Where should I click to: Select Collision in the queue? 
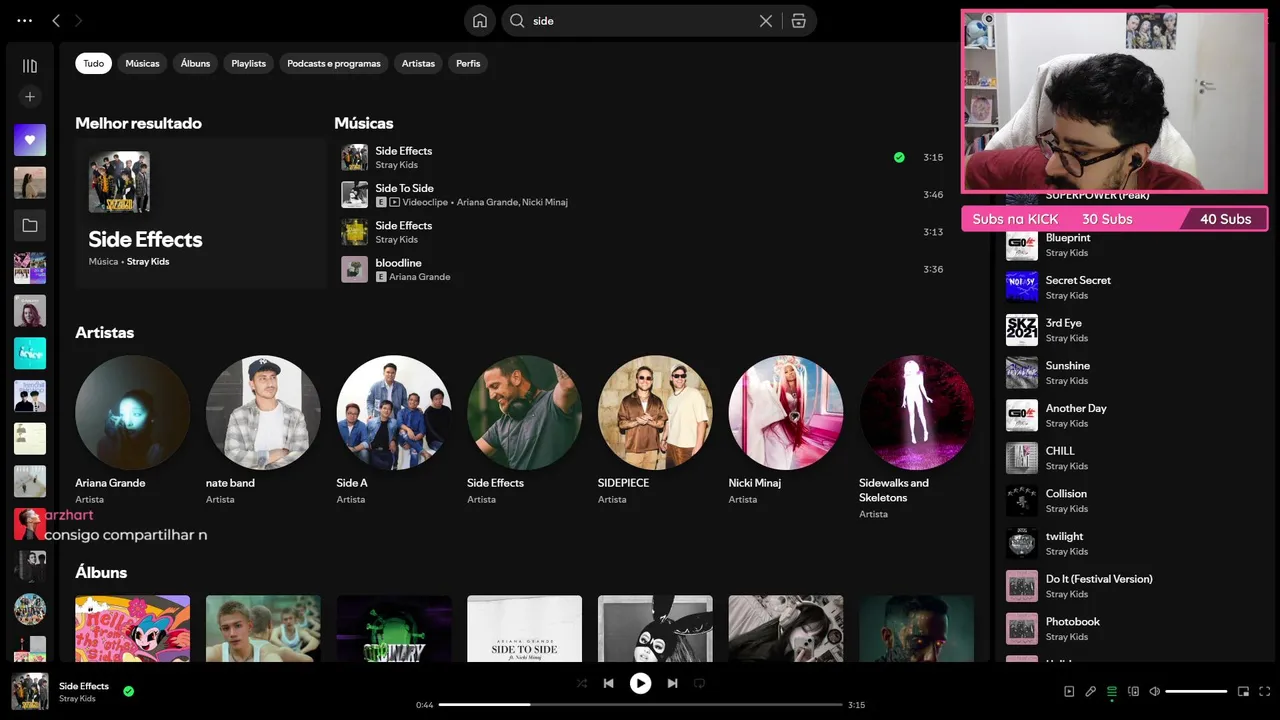tap(1134, 501)
